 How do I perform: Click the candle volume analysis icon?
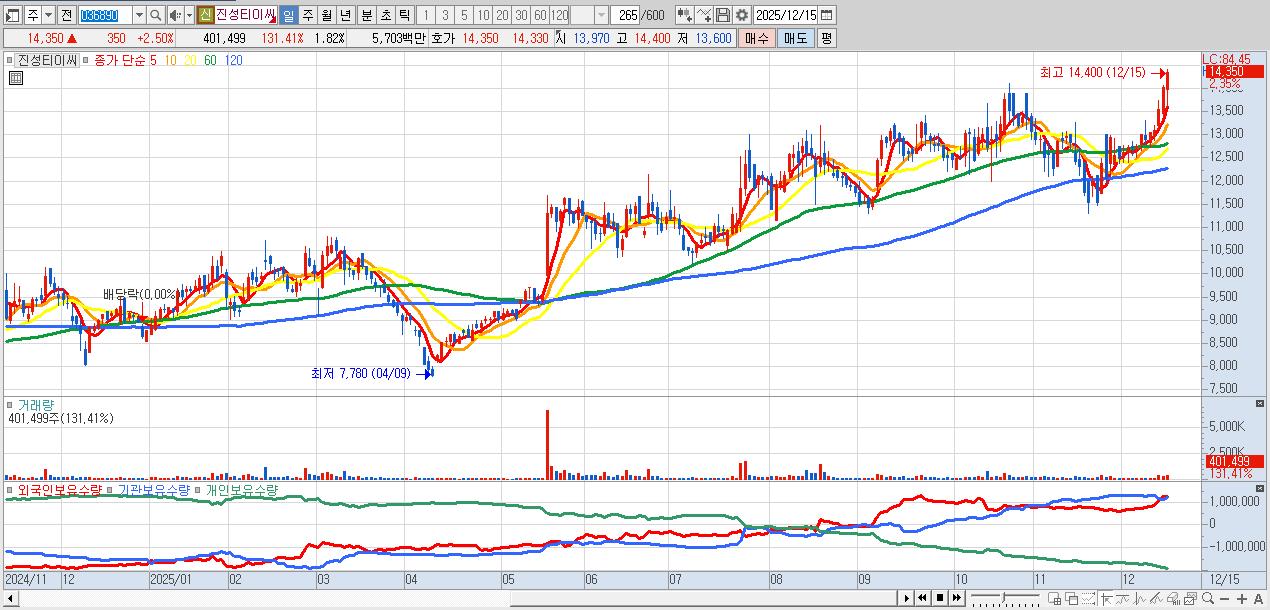[x=1173, y=599]
